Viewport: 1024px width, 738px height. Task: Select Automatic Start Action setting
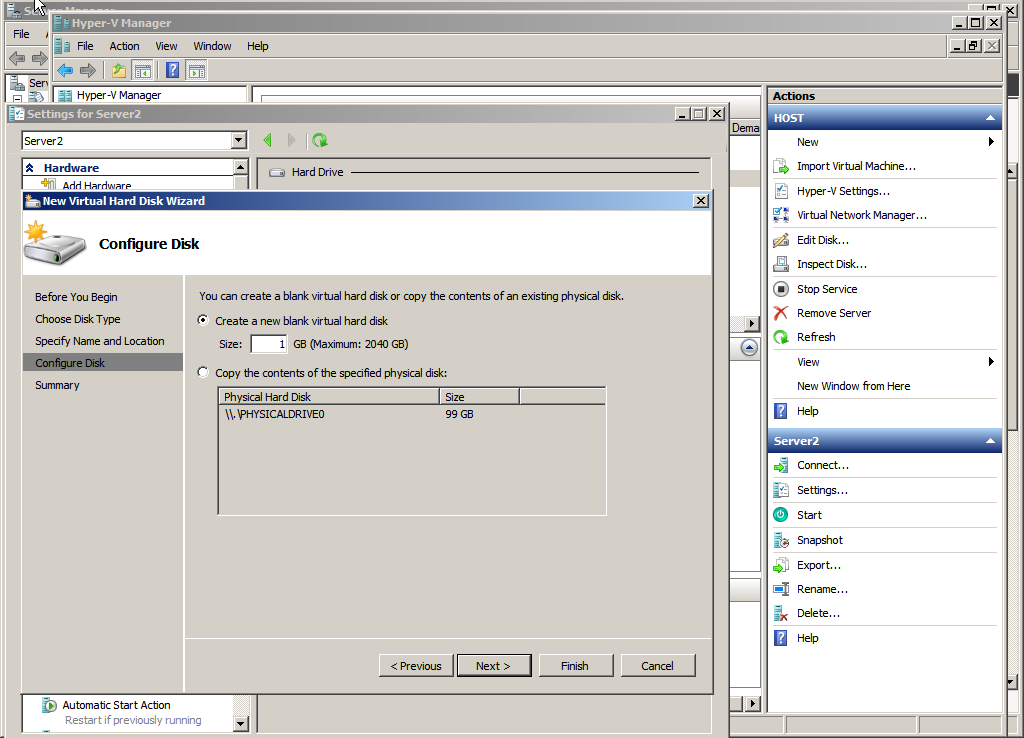(116, 705)
